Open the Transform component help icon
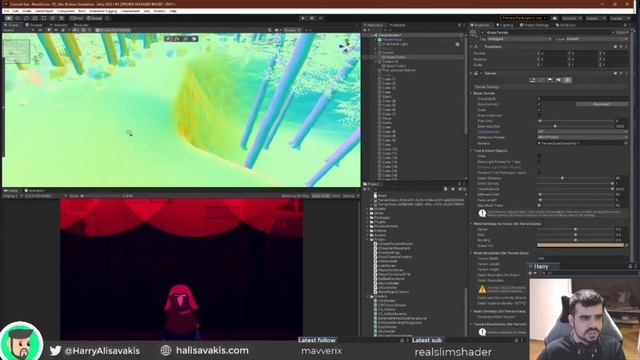This screenshot has width=640, height=360. pyautogui.click(x=616, y=47)
